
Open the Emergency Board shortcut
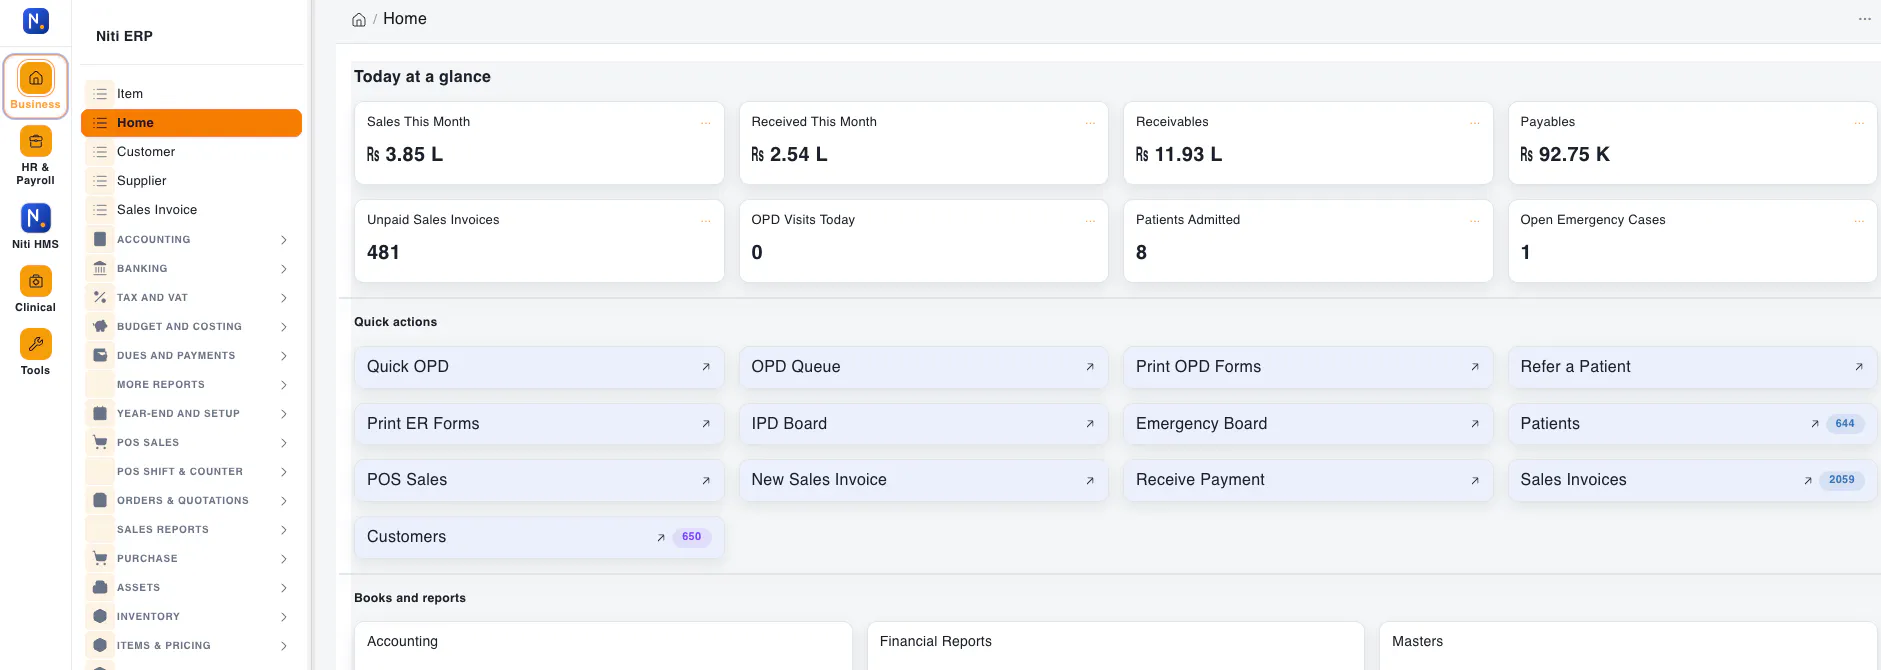point(1308,424)
